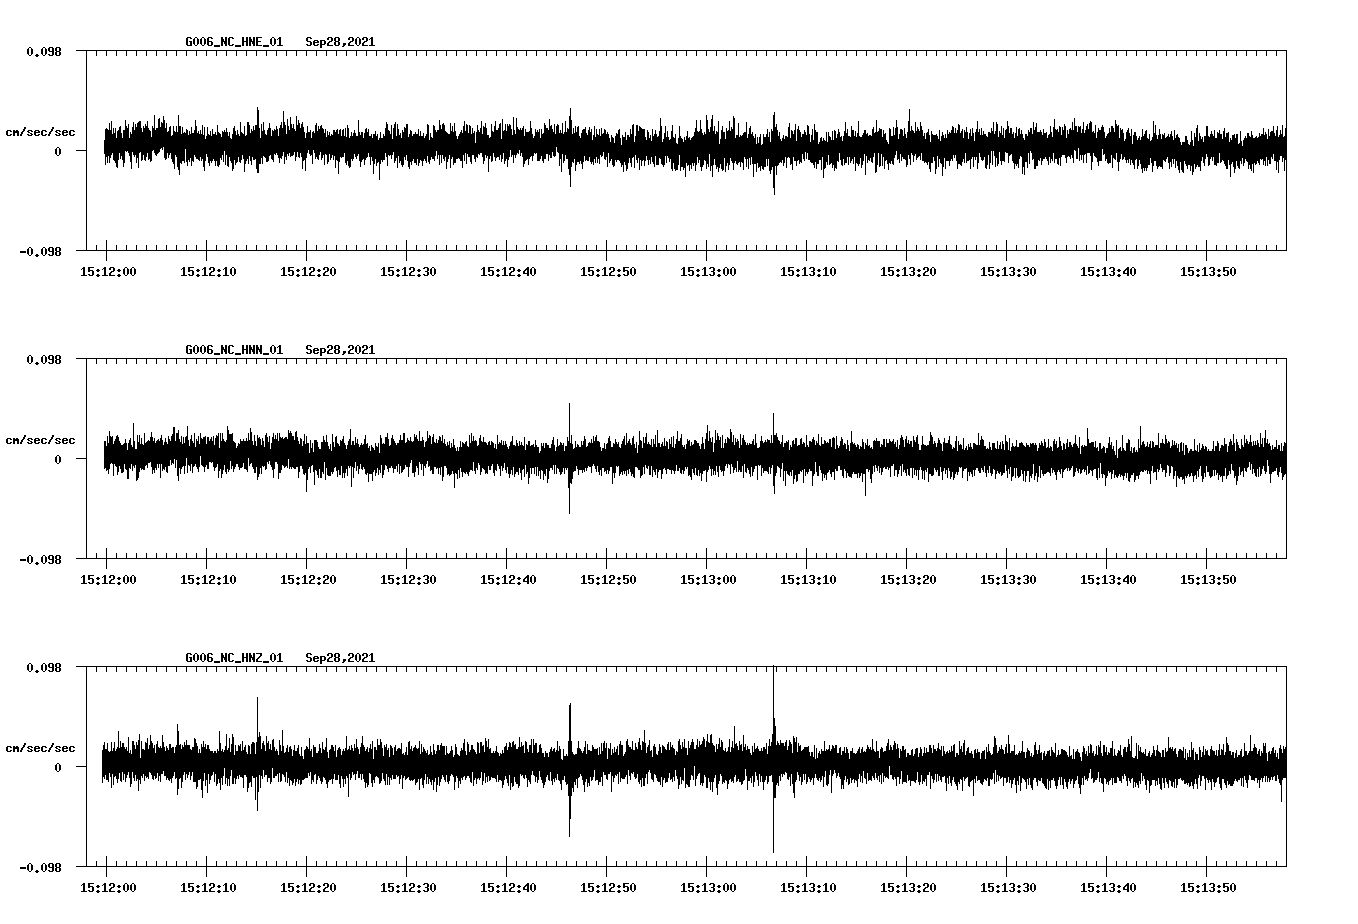
Task: Click the 15:12:50 time label under the HNZ plot
Action: point(608,887)
